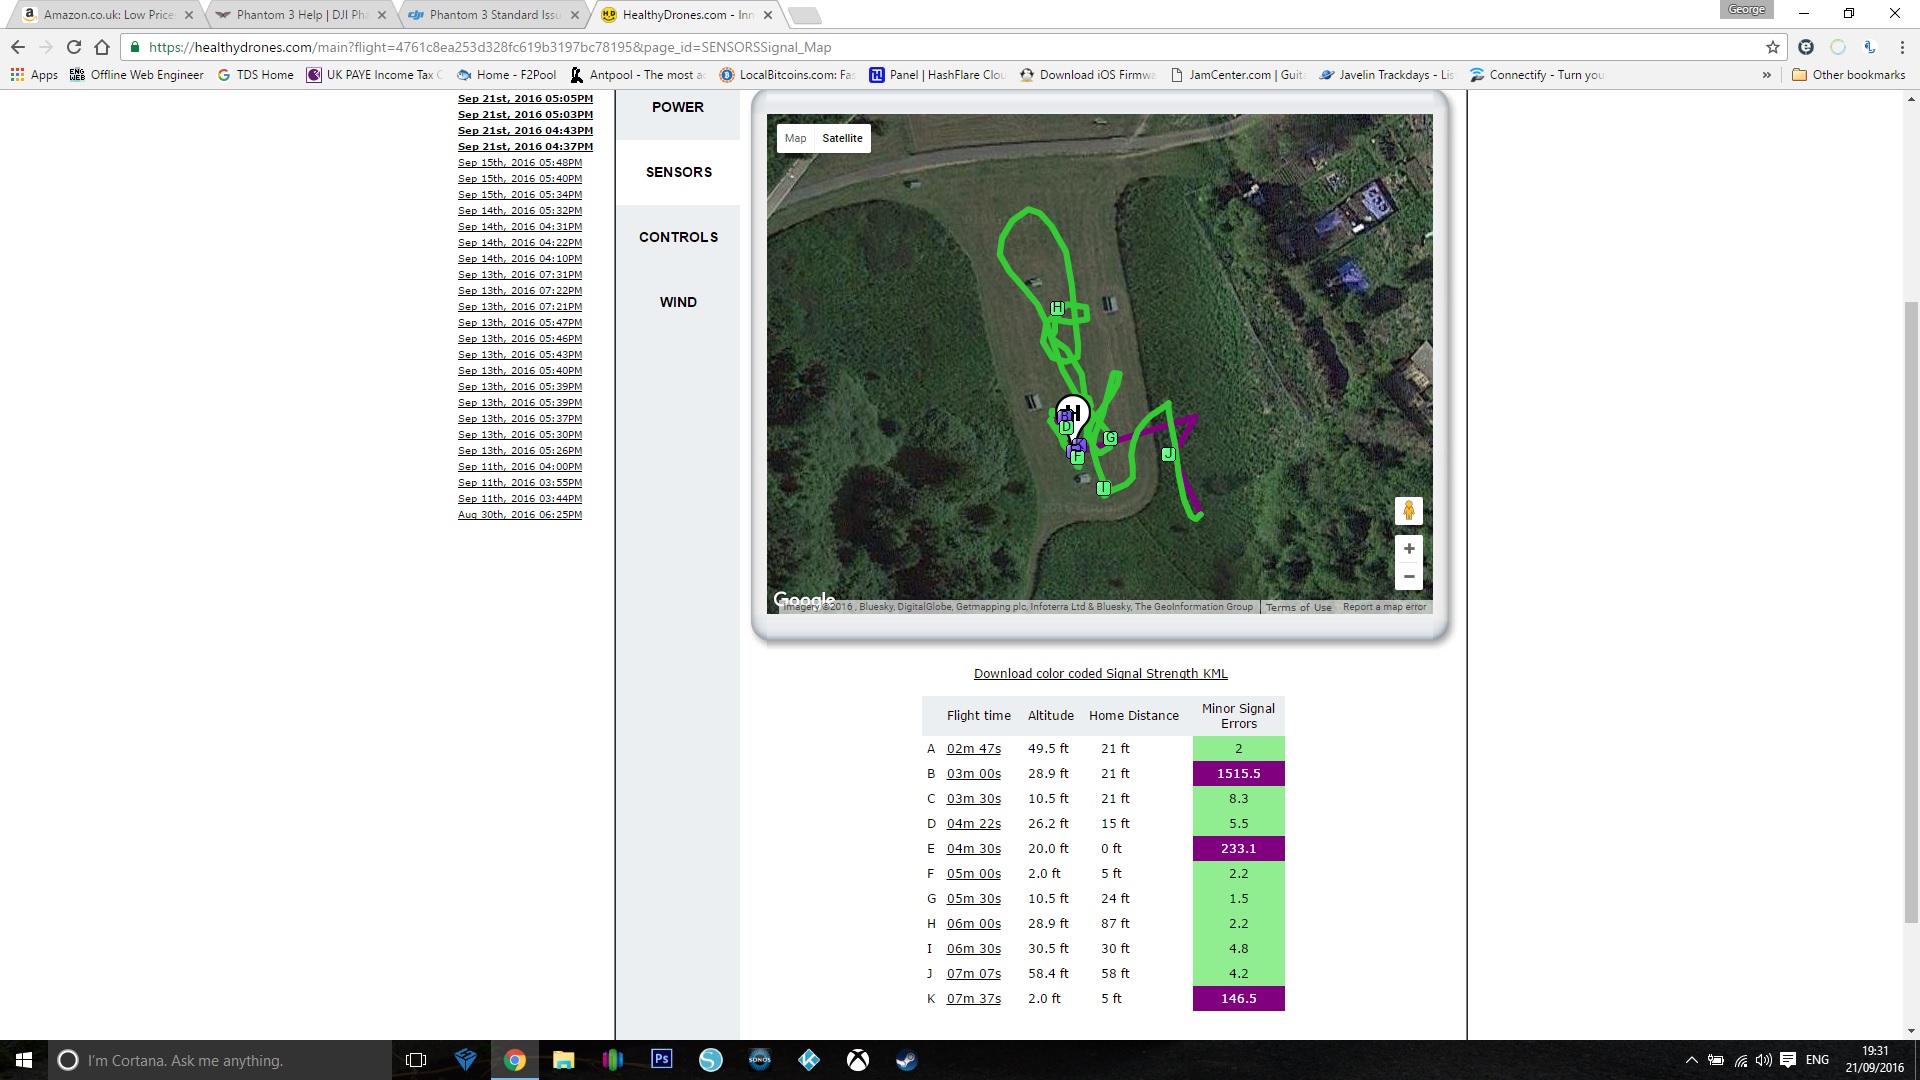The height and width of the screenshot is (1080, 1920).
Task: Open Sonos from taskbar
Action: [x=759, y=1060]
